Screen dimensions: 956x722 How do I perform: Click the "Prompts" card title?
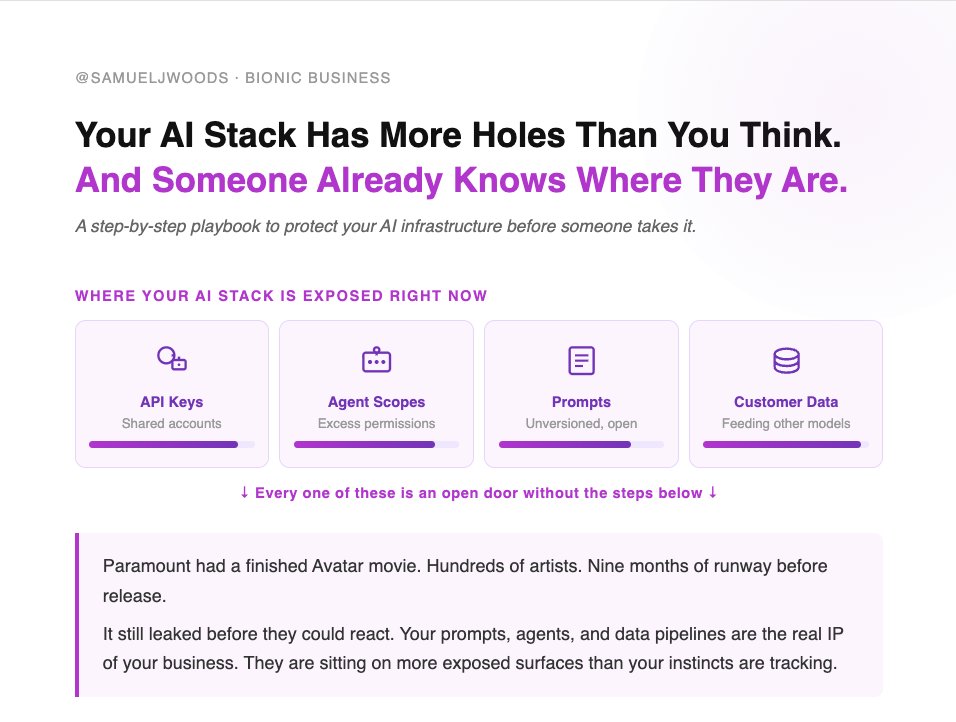tap(581, 402)
